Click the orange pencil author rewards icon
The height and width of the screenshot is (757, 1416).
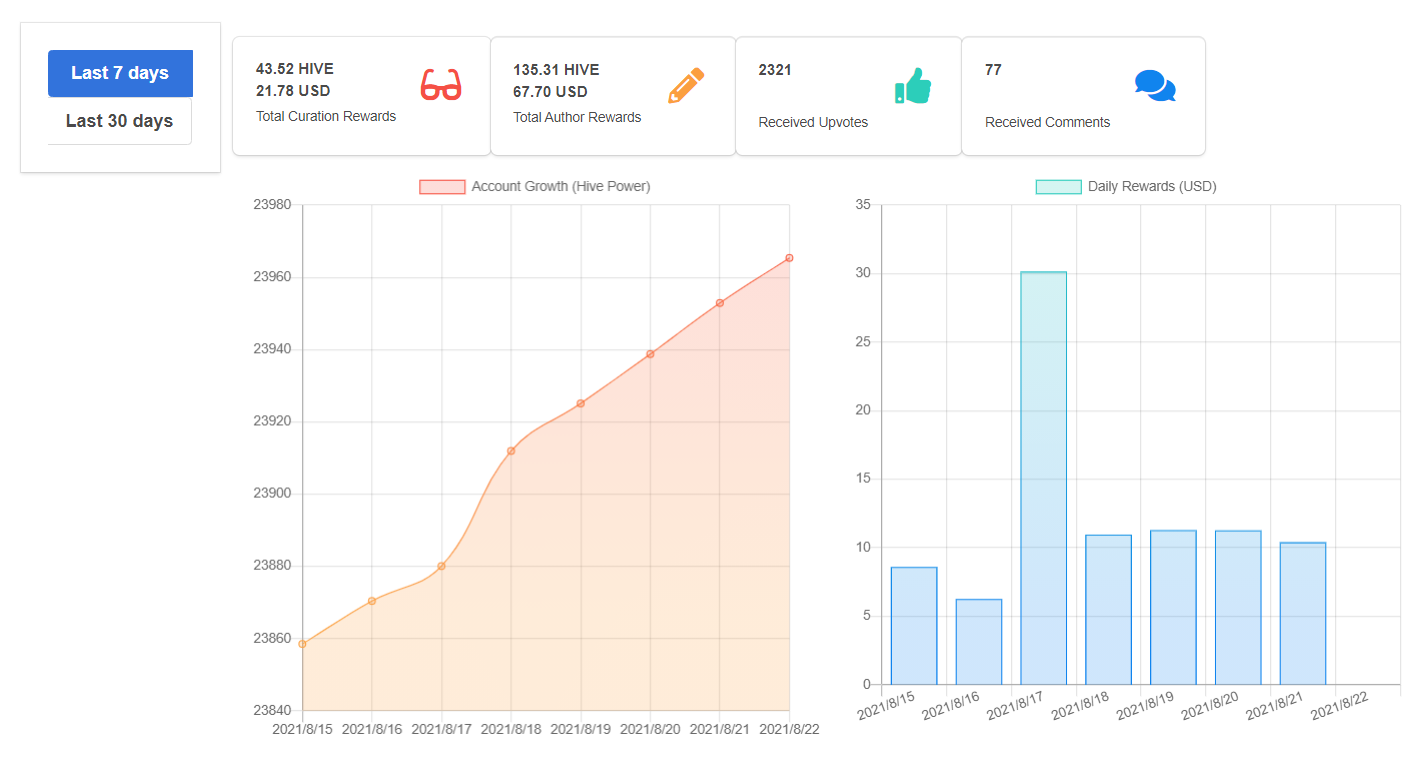click(686, 86)
